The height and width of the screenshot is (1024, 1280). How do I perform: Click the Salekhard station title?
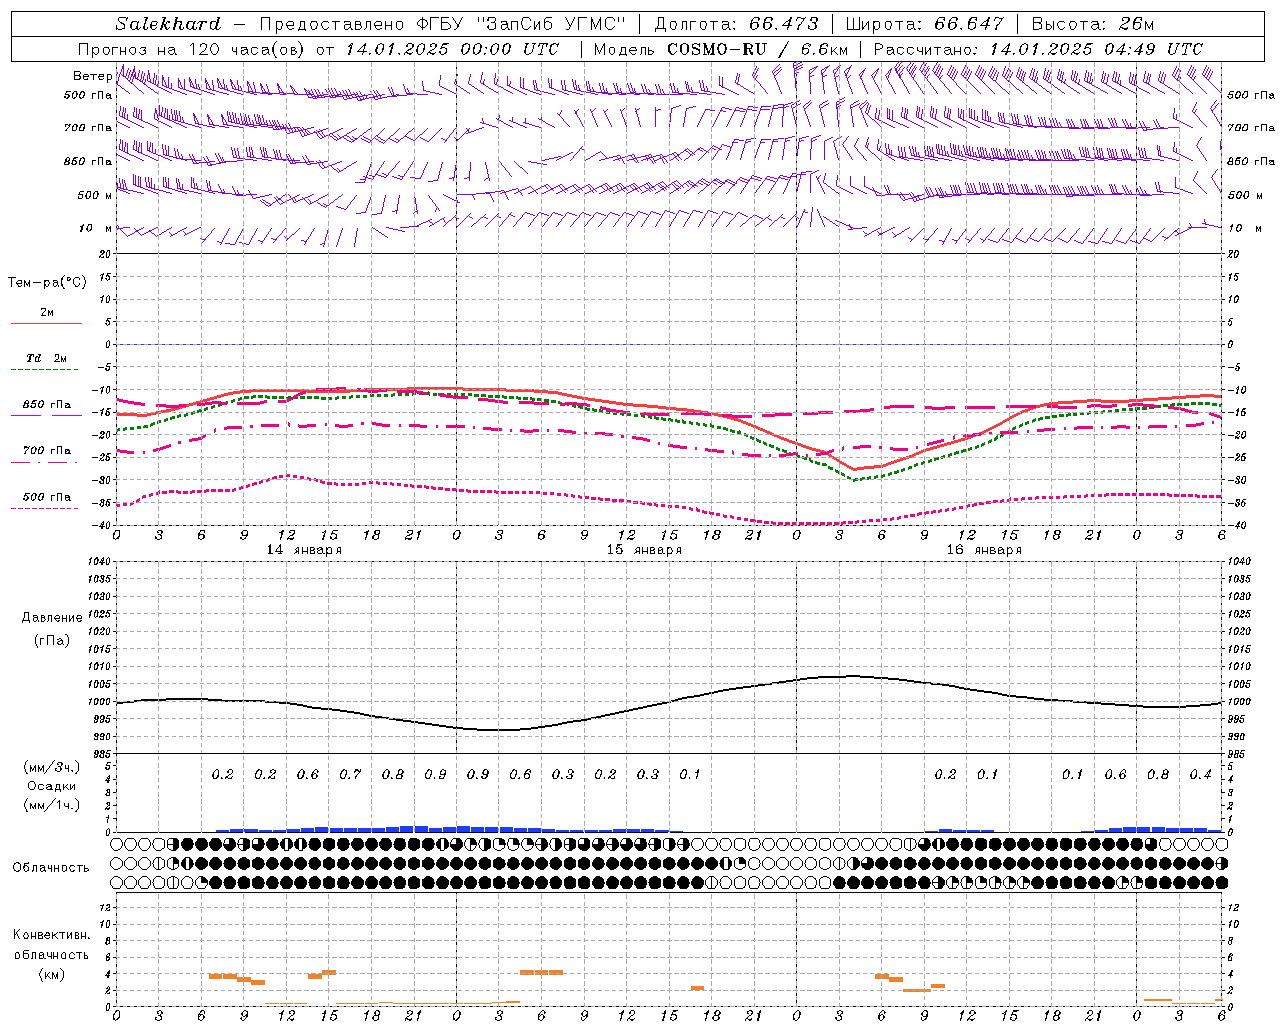pos(168,24)
